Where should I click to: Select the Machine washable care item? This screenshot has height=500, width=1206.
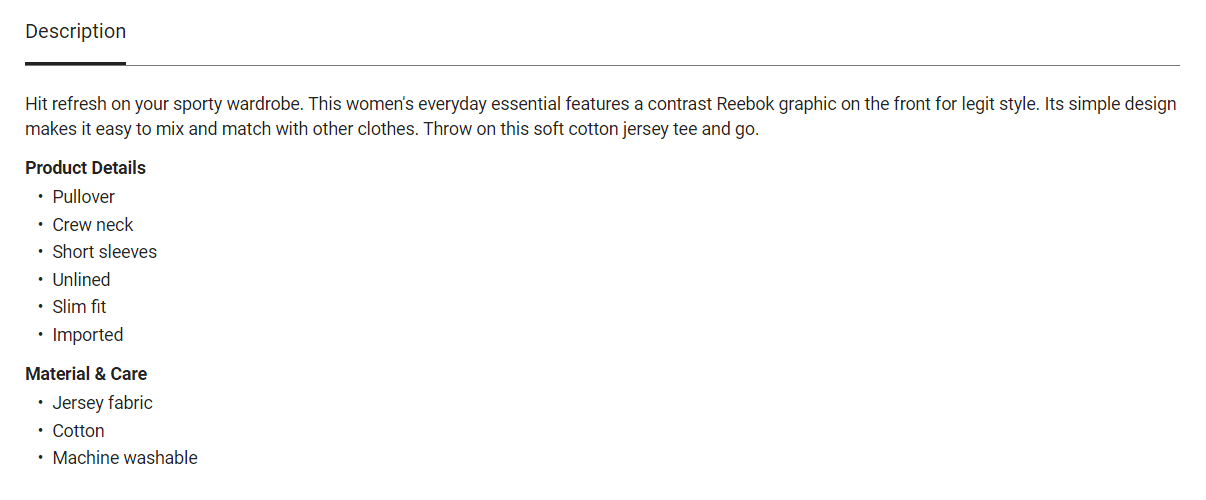click(125, 458)
